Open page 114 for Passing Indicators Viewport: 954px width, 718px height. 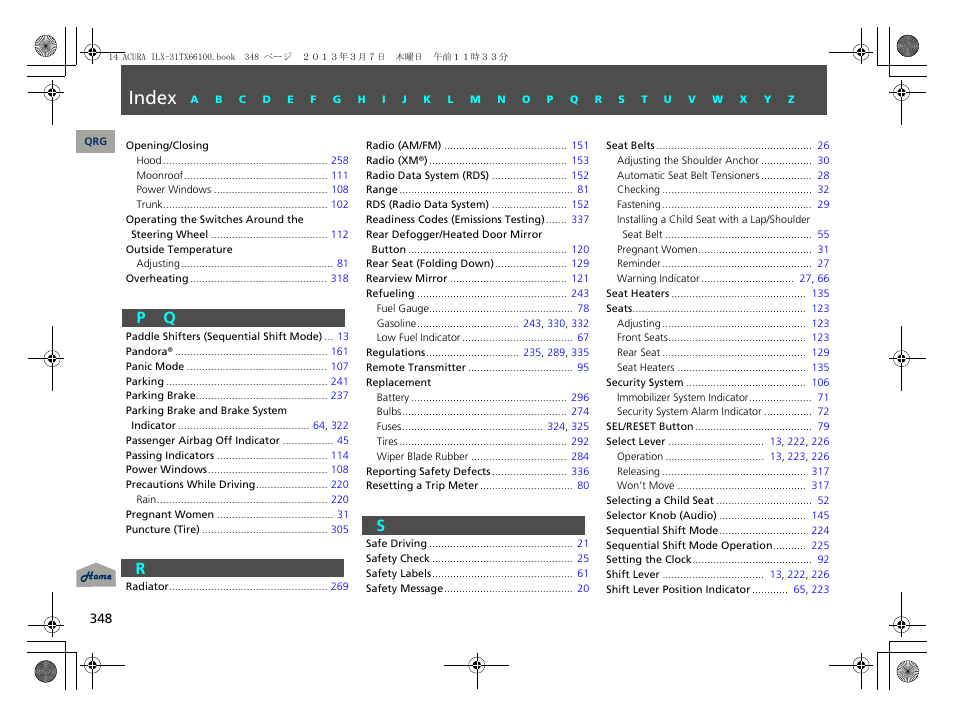click(339, 455)
